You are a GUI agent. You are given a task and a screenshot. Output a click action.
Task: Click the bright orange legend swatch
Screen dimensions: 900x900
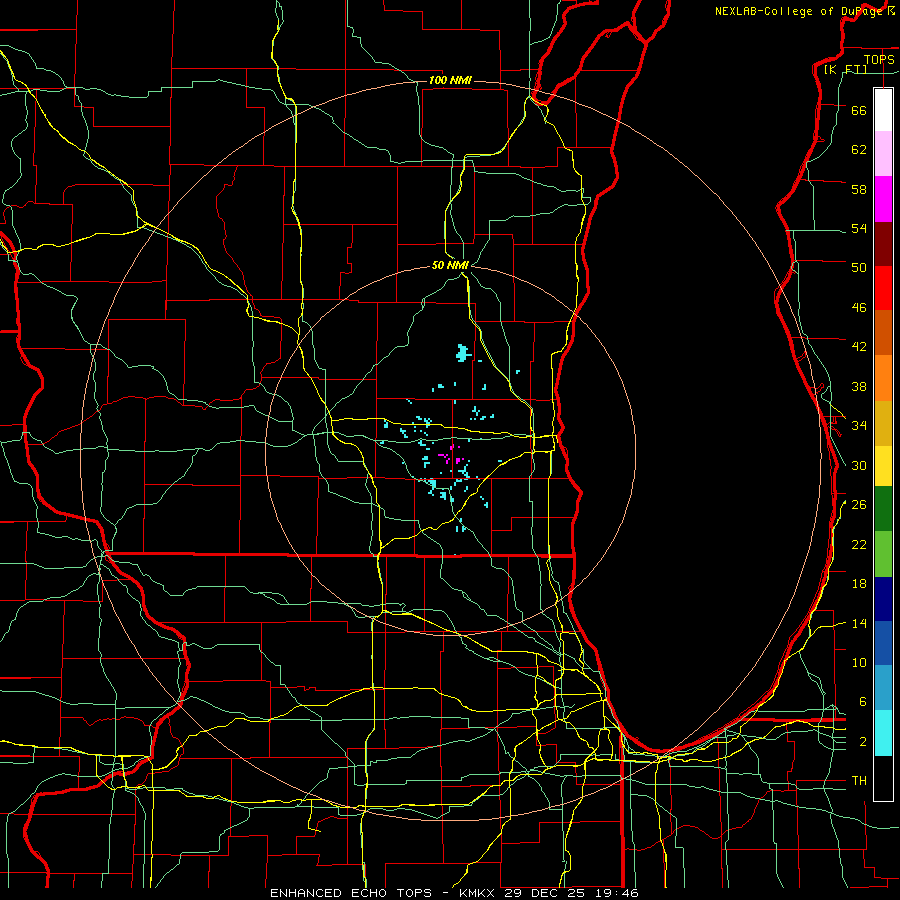coord(883,378)
